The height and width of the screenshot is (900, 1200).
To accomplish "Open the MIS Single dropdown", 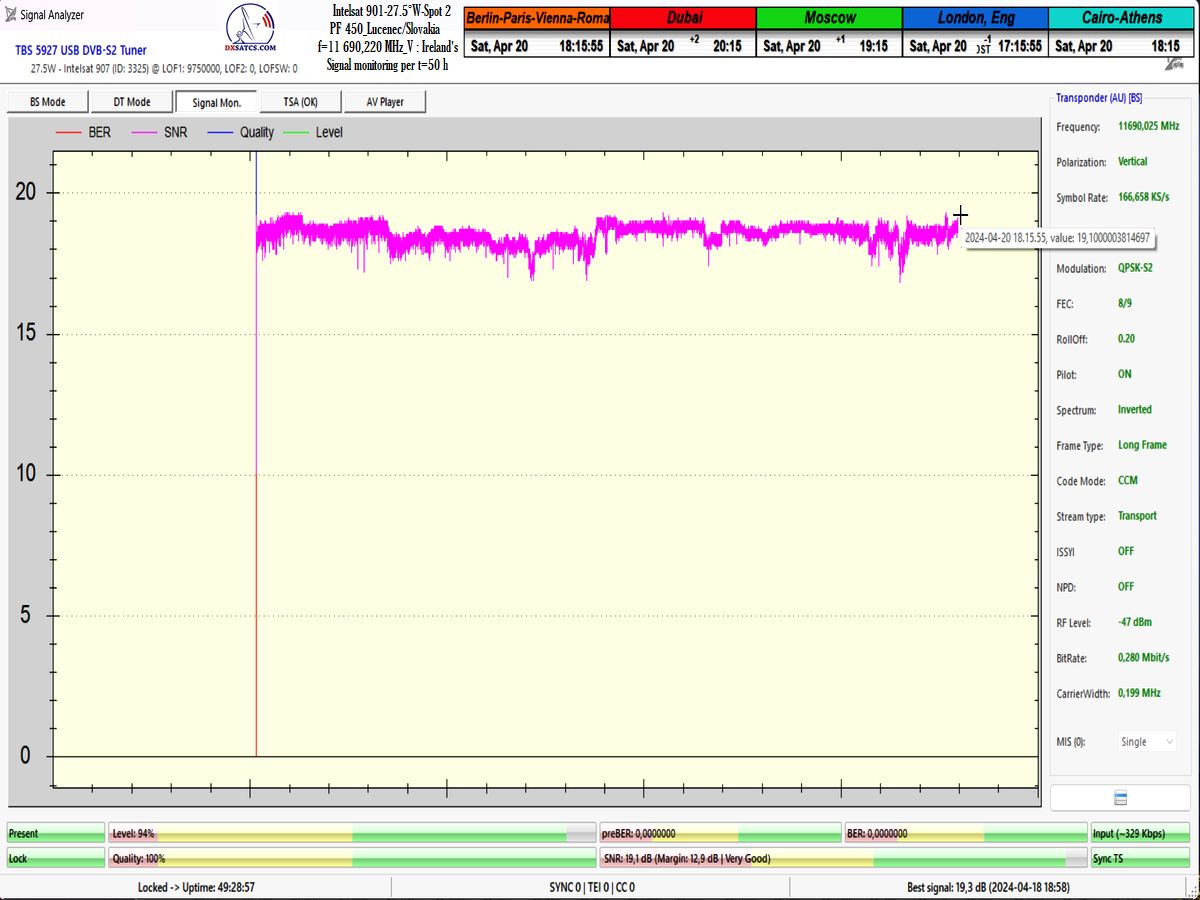I will (1146, 742).
